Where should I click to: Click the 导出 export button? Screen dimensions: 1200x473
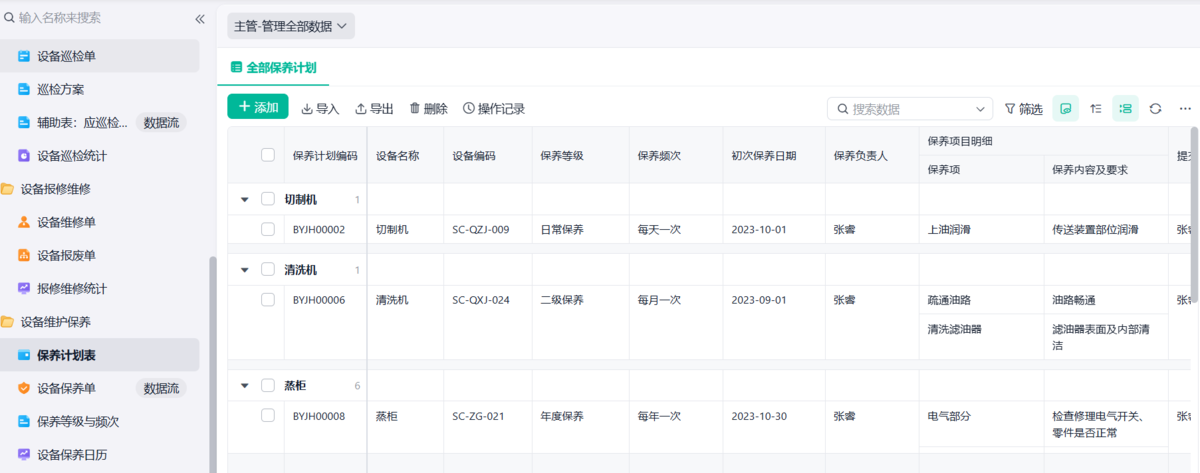[x=374, y=108]
